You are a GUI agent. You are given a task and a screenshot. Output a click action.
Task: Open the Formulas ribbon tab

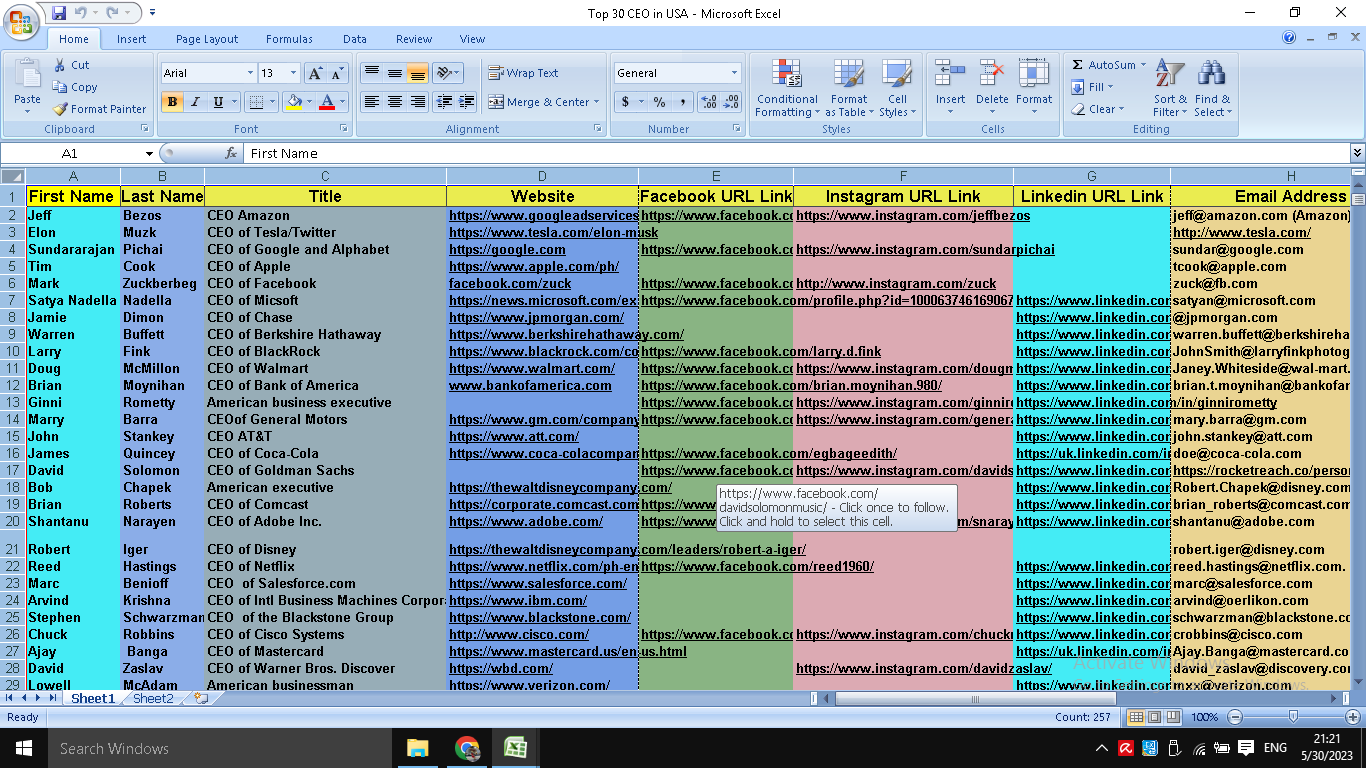click(289, 39)
